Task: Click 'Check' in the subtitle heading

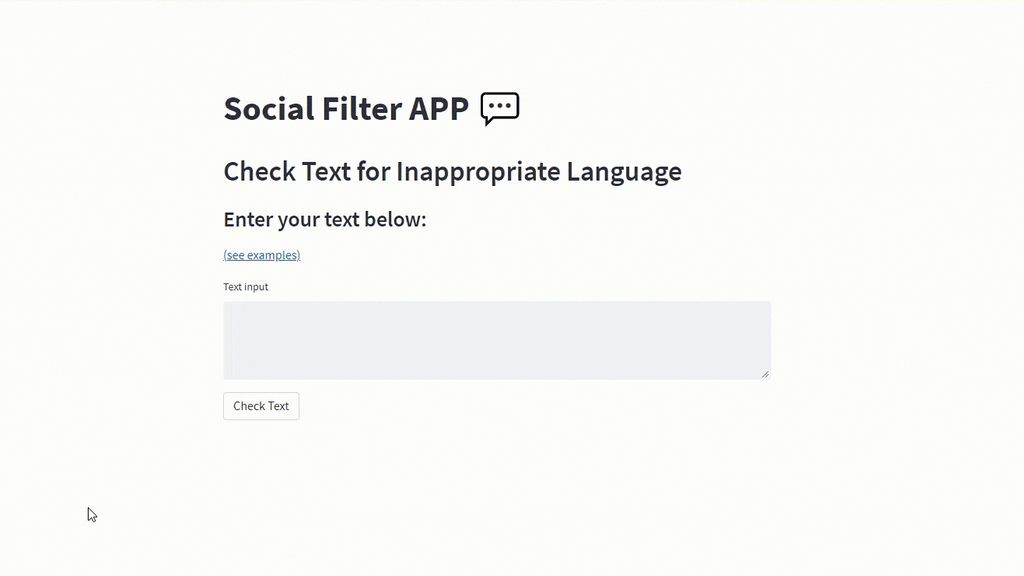Action: (x=259, y=172)
